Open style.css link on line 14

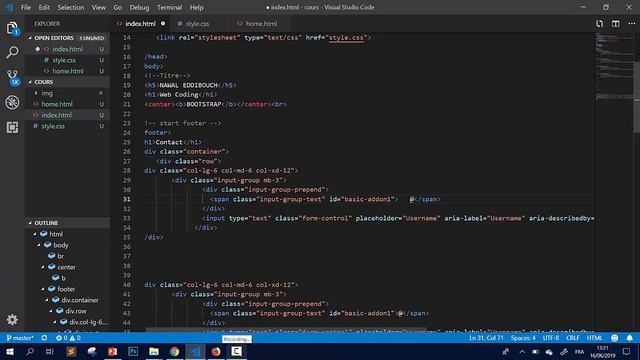[x=346, y=38]
